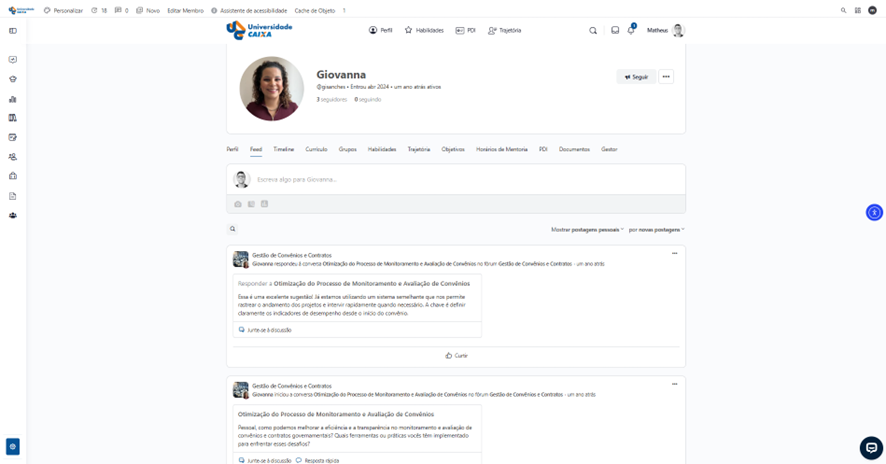886x464 pixels.
Task: Click the camera icon in post composer
Action: [238, 204]
